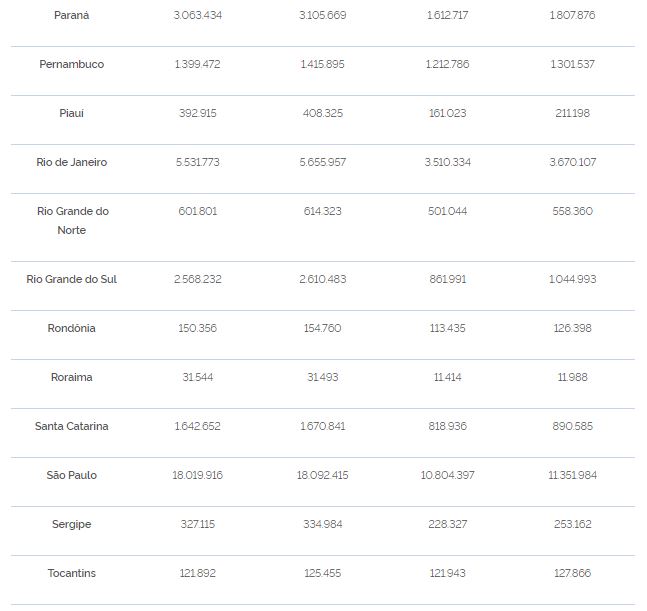Click the Paraná row label

tap(71, 15)
